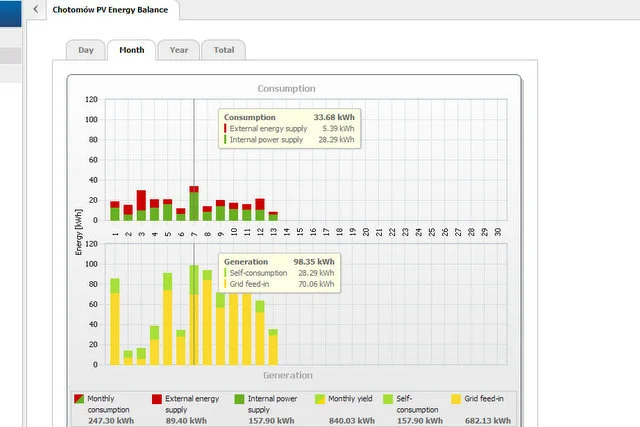
Task: Switch to the Day tab
Action: [x=86, y=50]
